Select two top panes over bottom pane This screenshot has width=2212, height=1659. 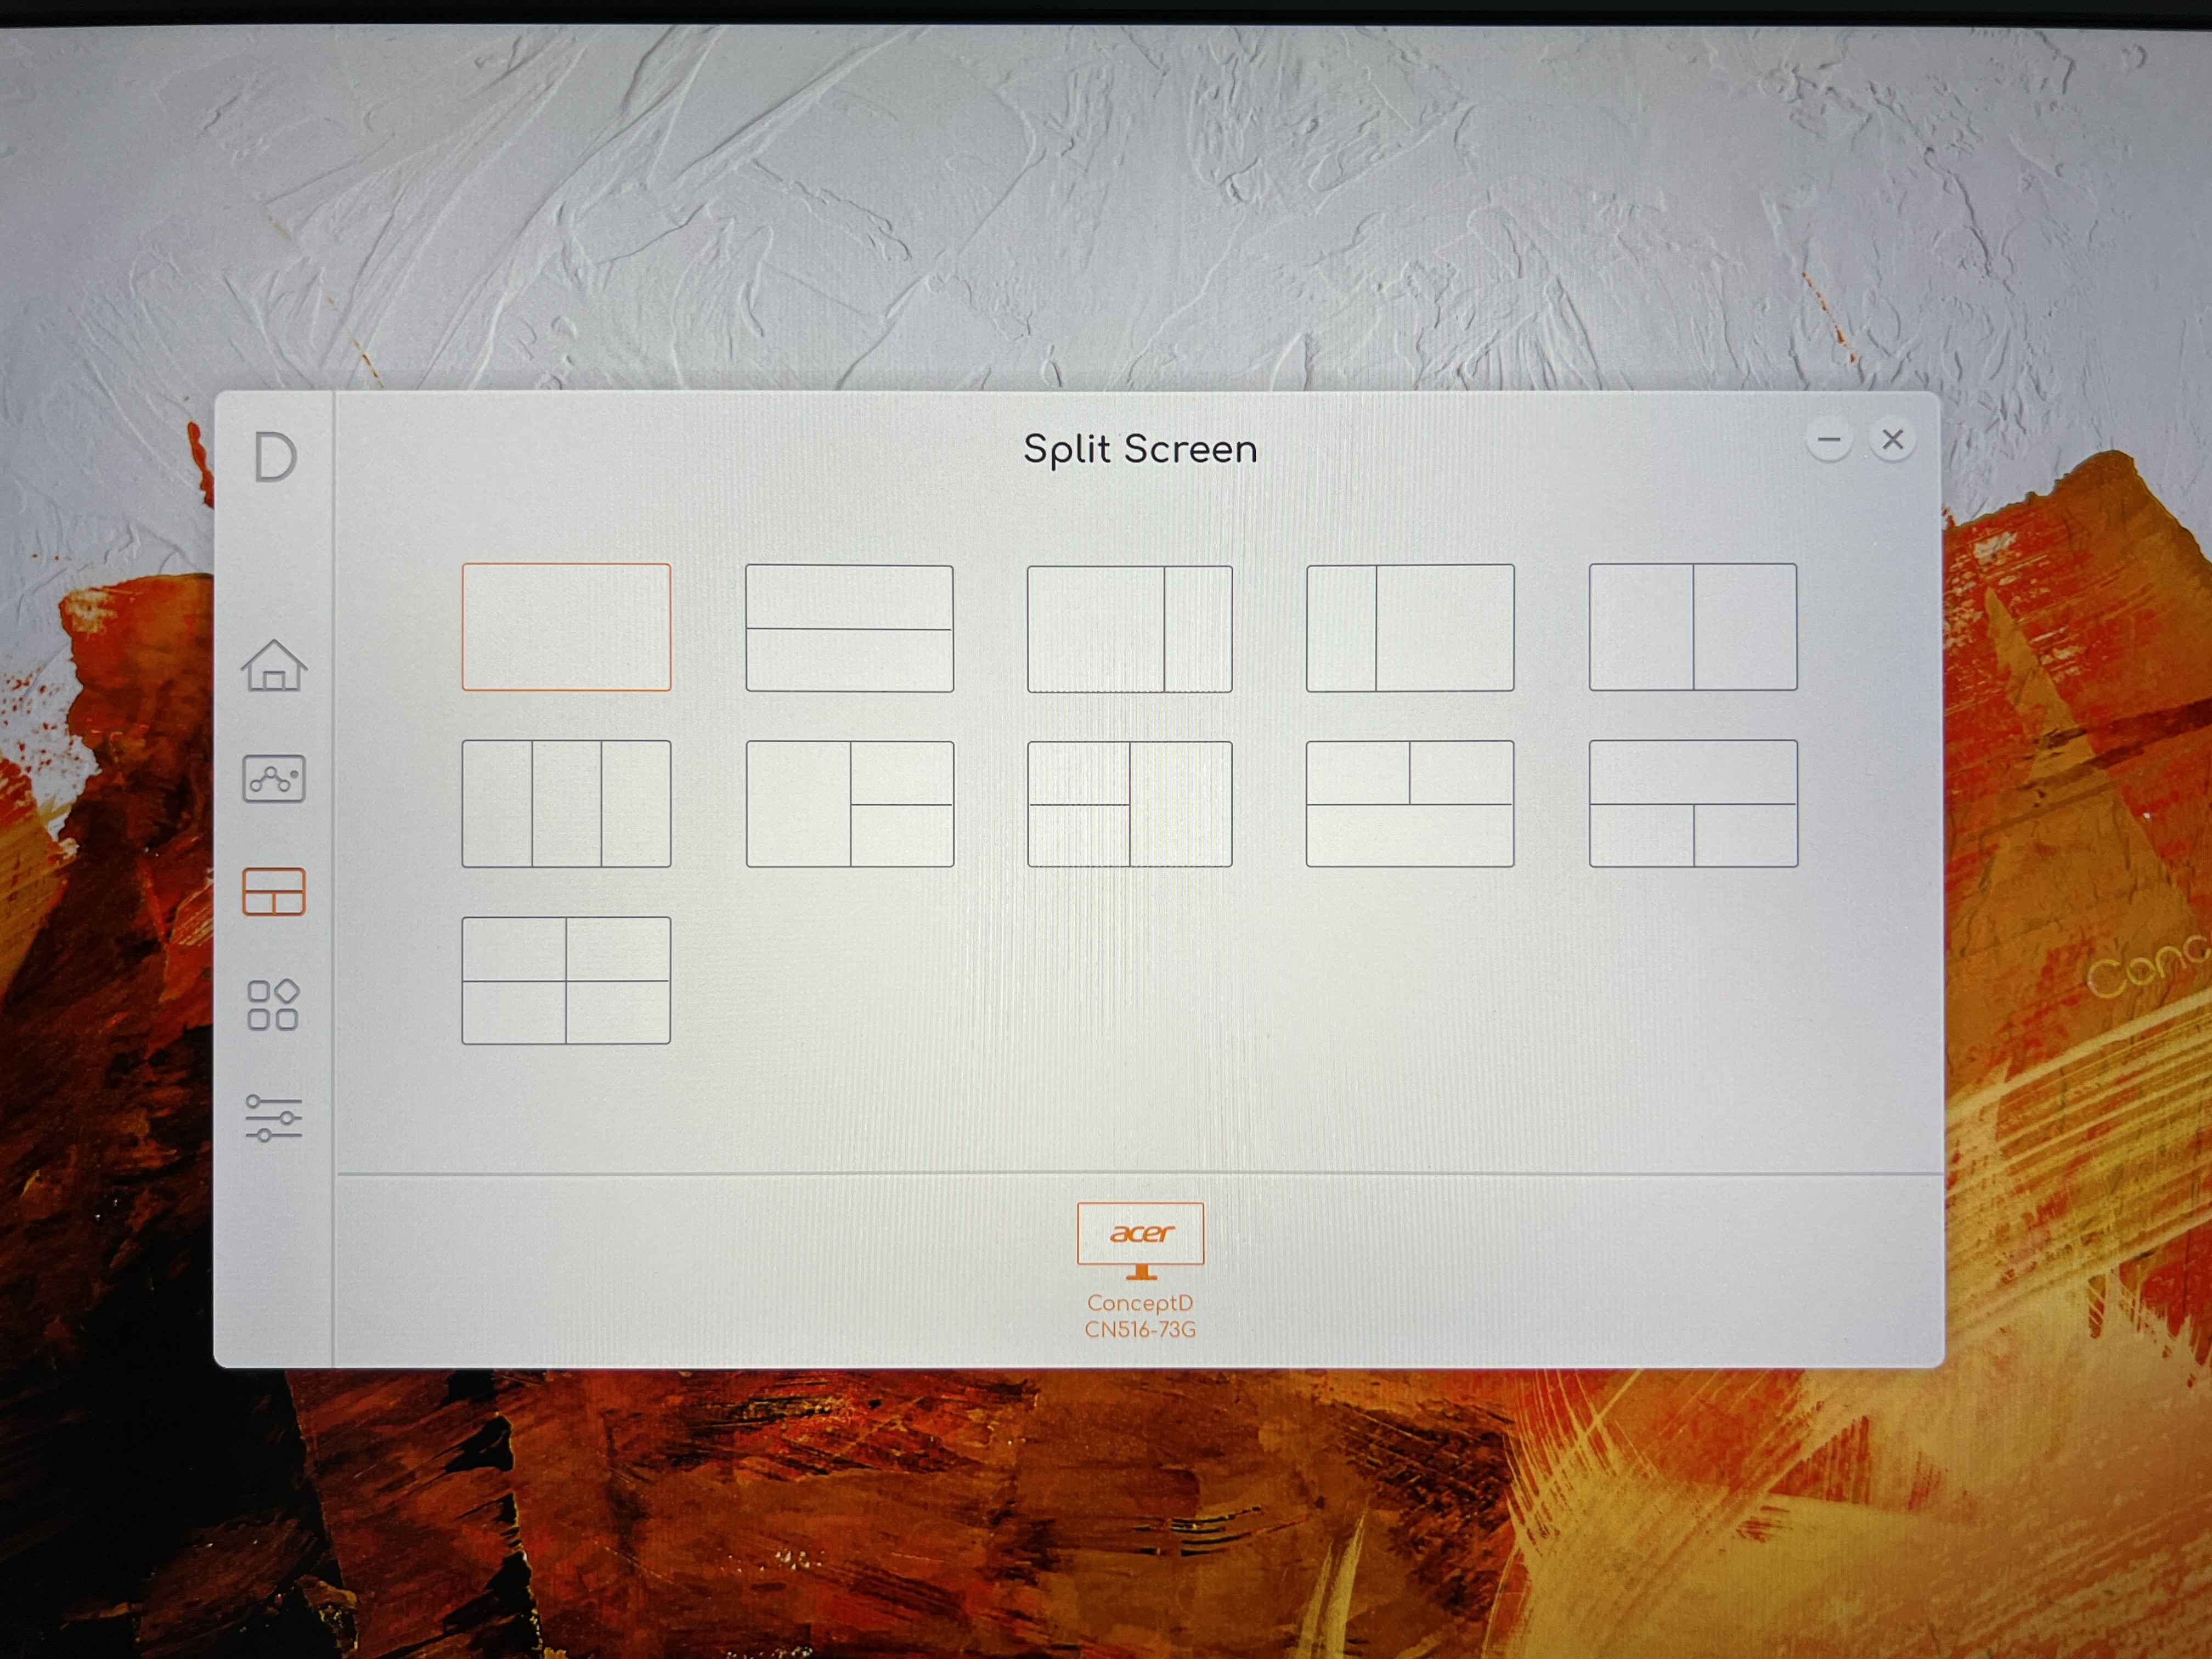(x=1410, y=804)
